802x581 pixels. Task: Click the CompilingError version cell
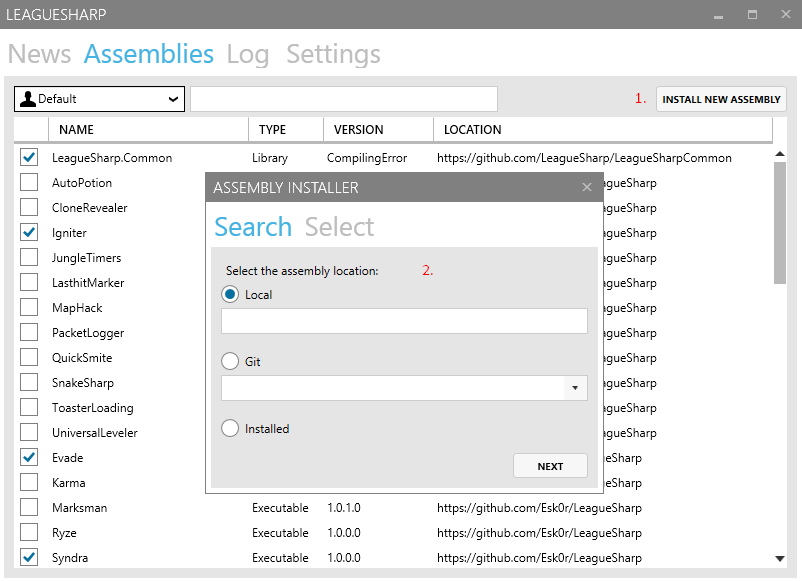[x=367, y=158]
